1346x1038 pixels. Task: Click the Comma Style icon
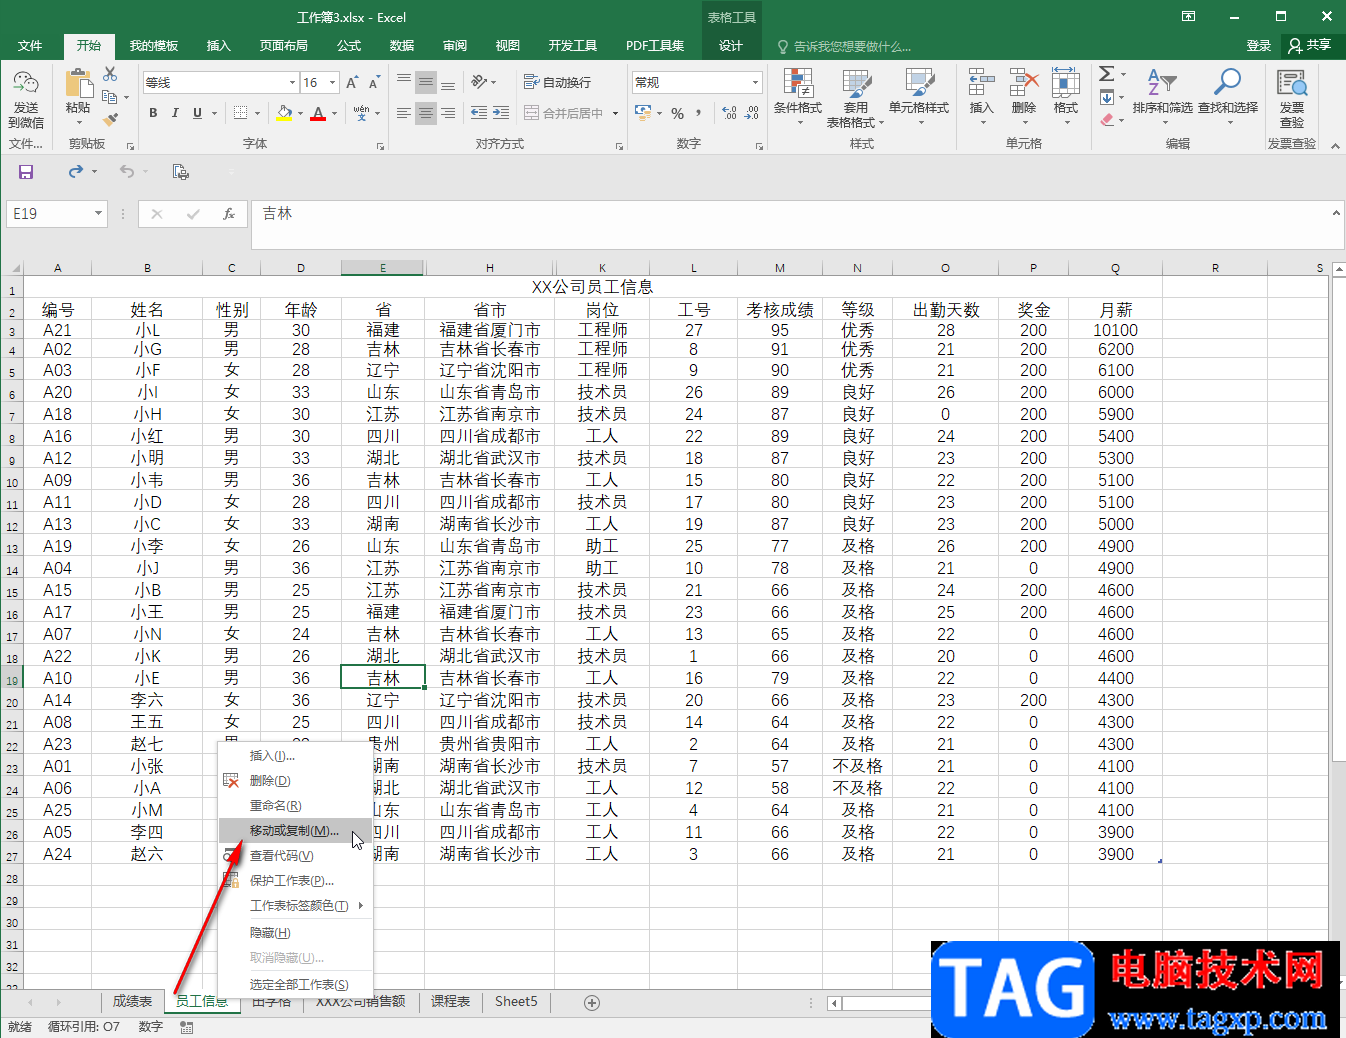click(699, 113)
